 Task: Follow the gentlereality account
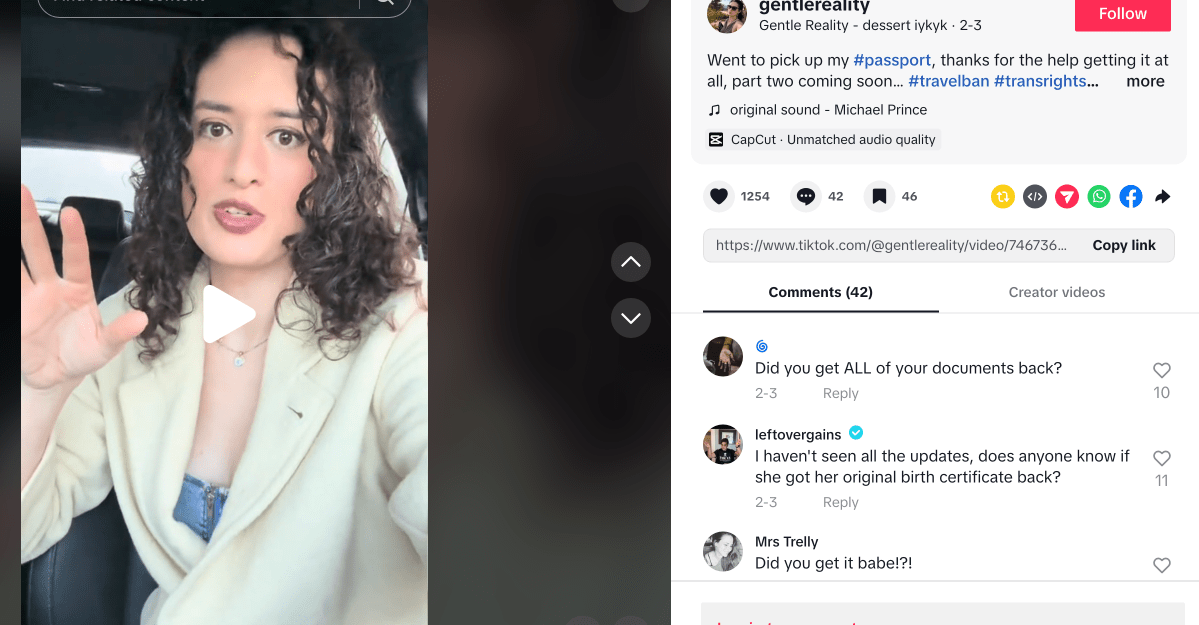(x=1122, y=14)
